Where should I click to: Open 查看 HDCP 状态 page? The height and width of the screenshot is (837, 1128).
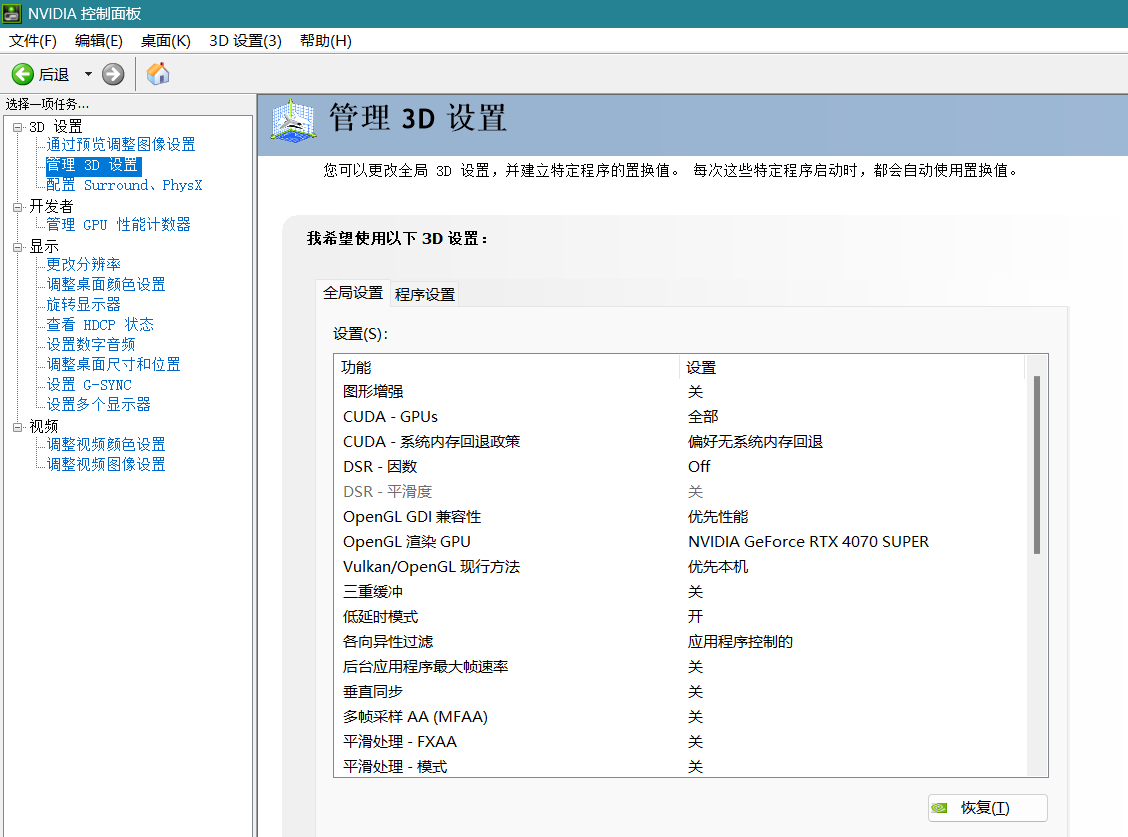pos(100,325)
